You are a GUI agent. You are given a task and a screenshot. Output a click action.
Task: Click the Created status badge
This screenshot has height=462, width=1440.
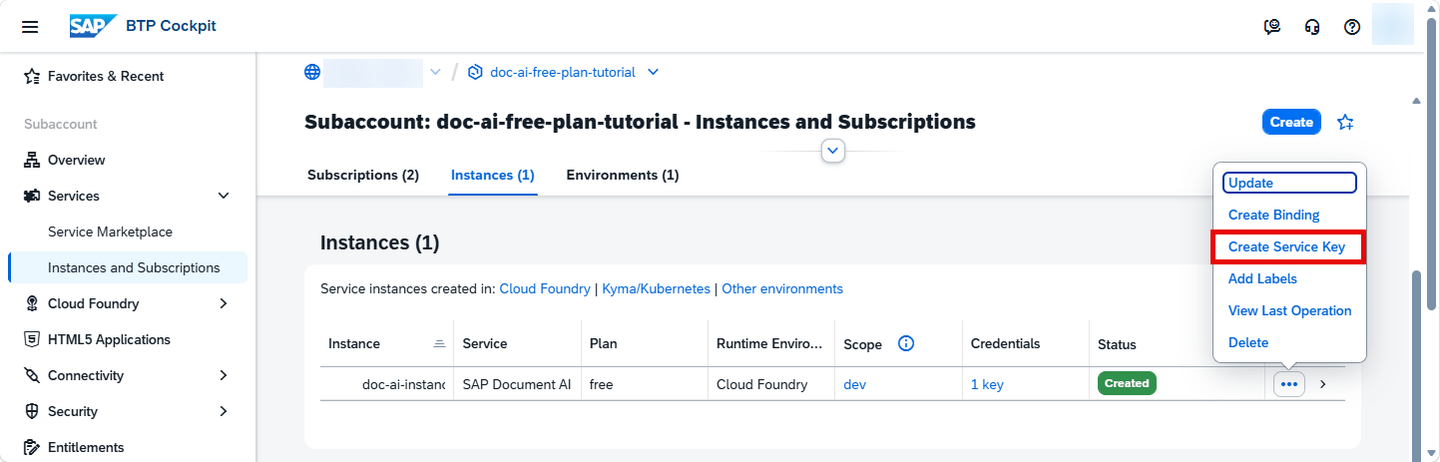click(1127, 383)
